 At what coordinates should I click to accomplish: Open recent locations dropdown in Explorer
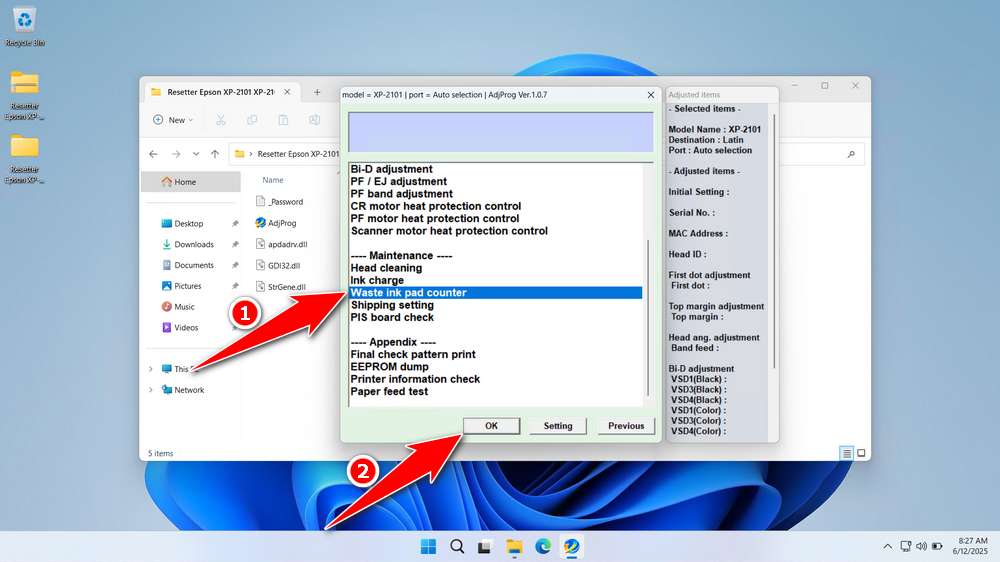pos(196,154)
